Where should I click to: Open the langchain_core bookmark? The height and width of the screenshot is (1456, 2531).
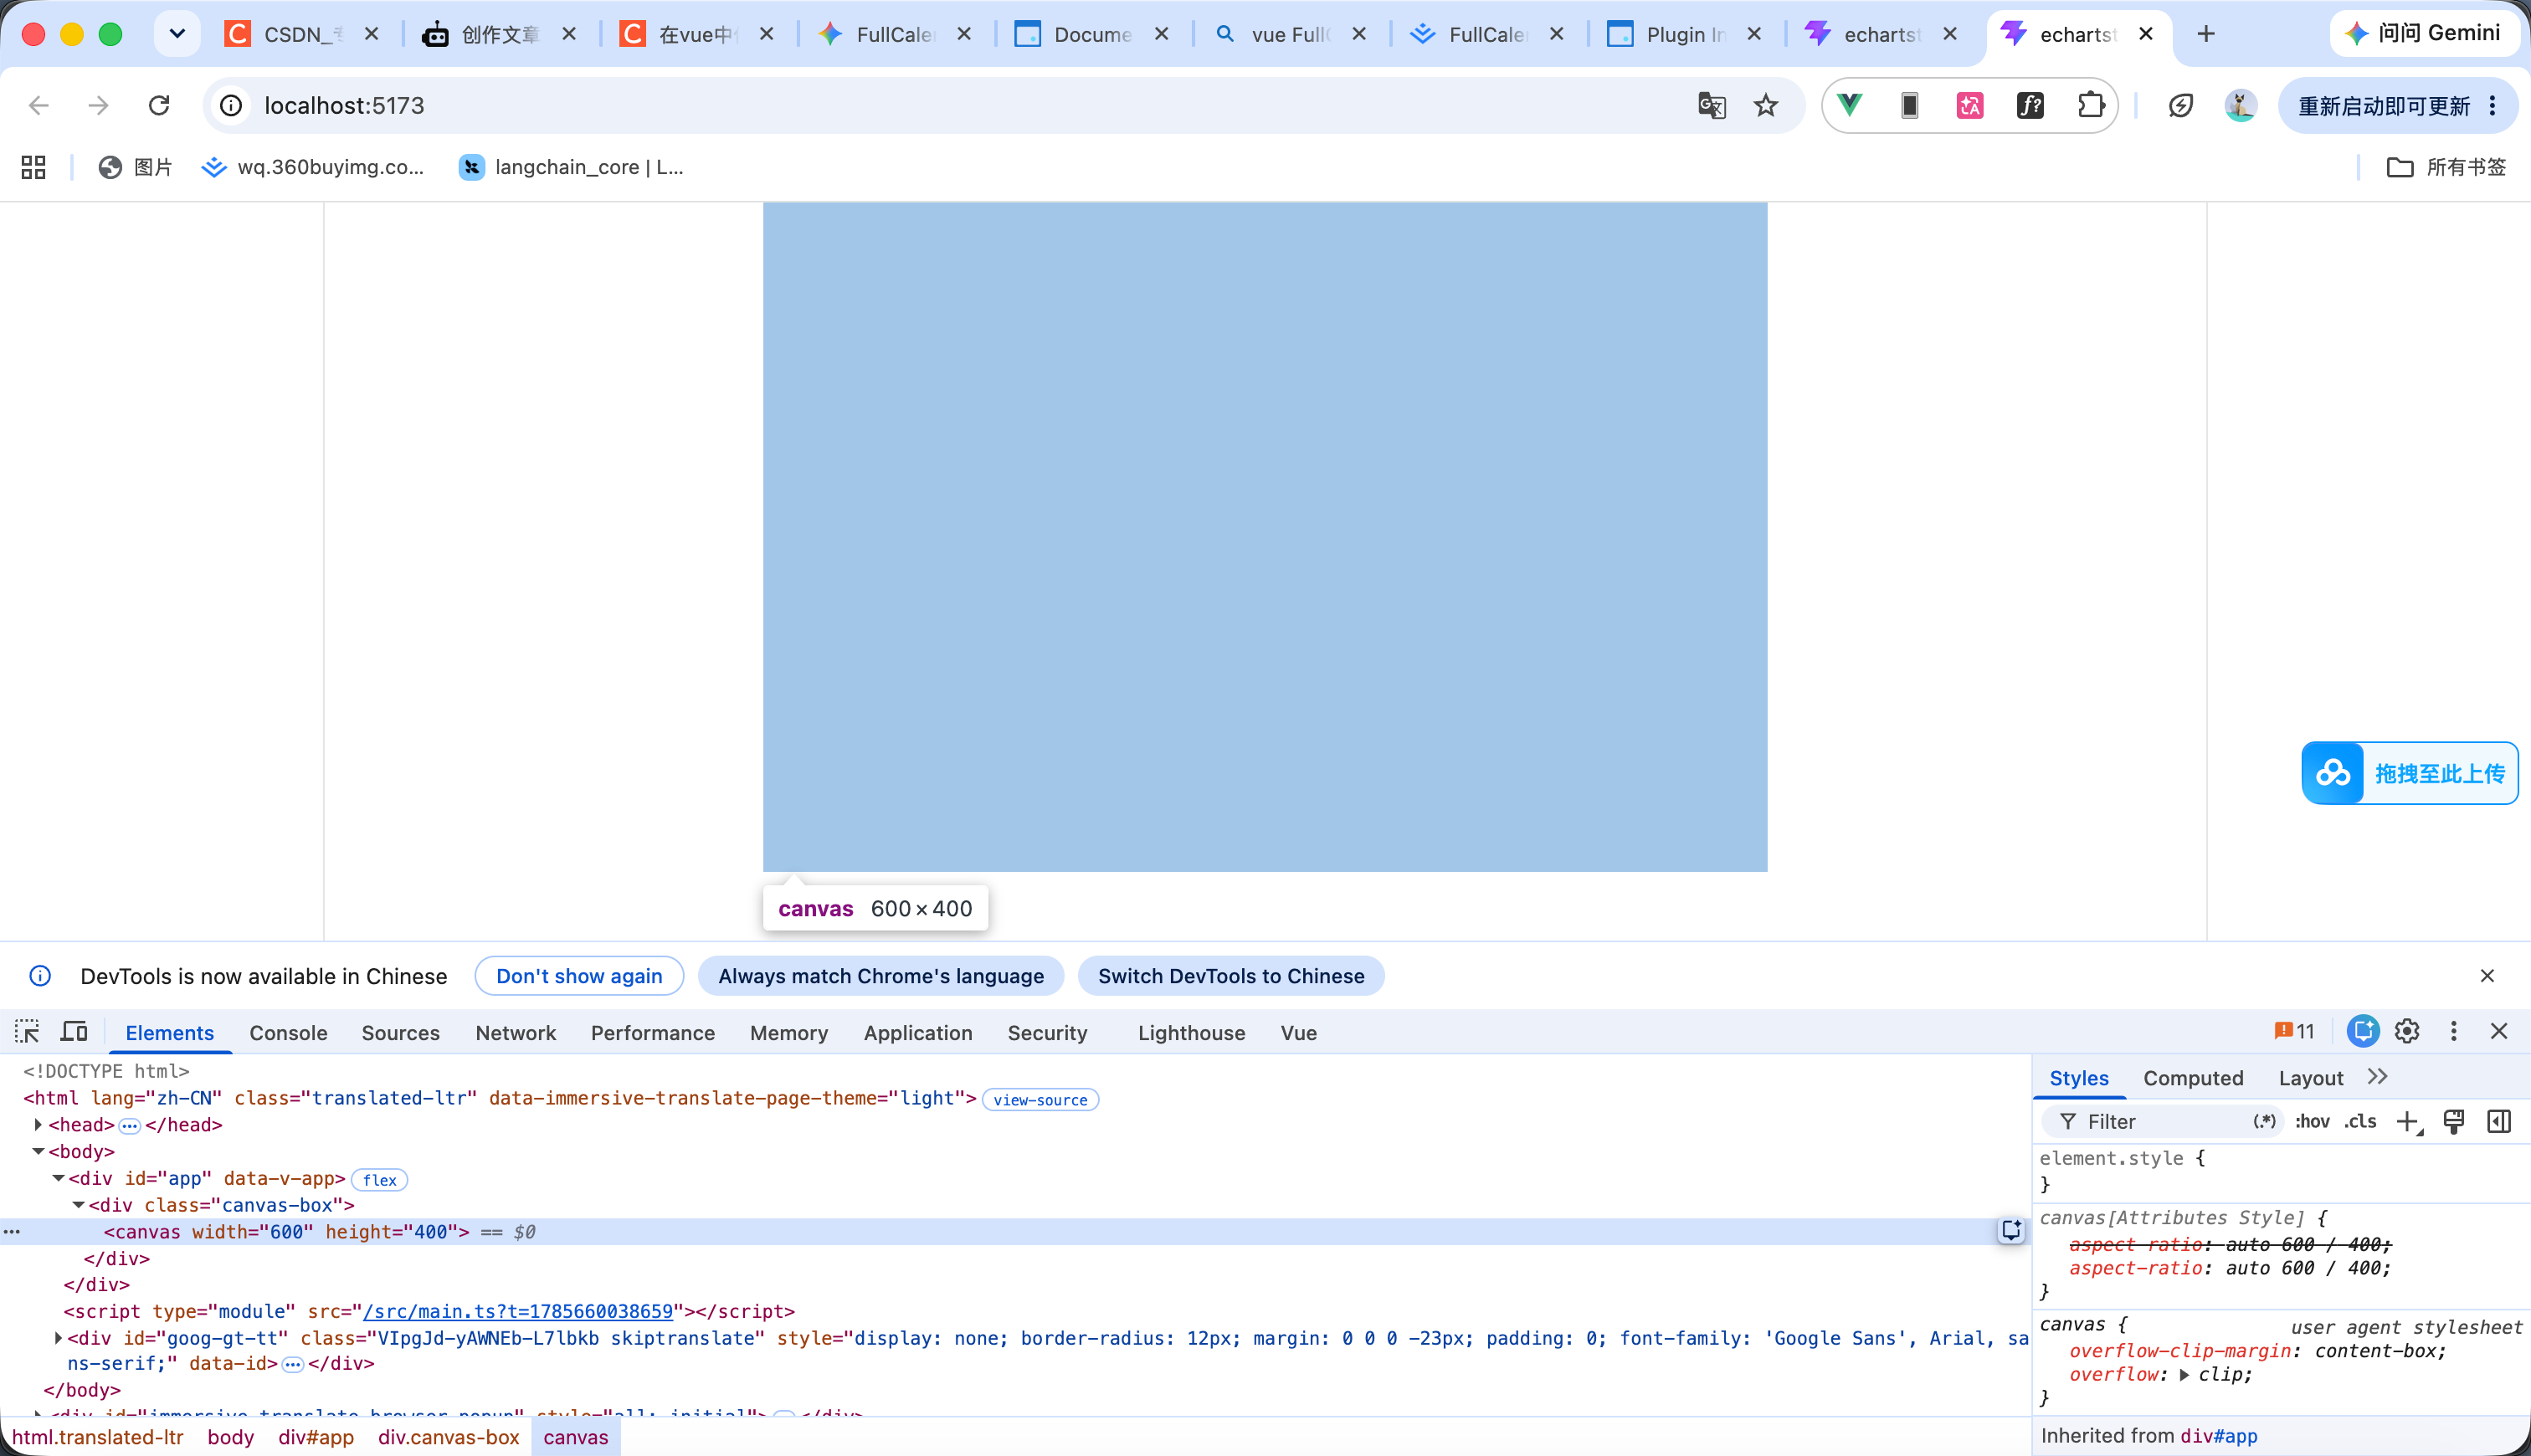[x=571, y=167]
